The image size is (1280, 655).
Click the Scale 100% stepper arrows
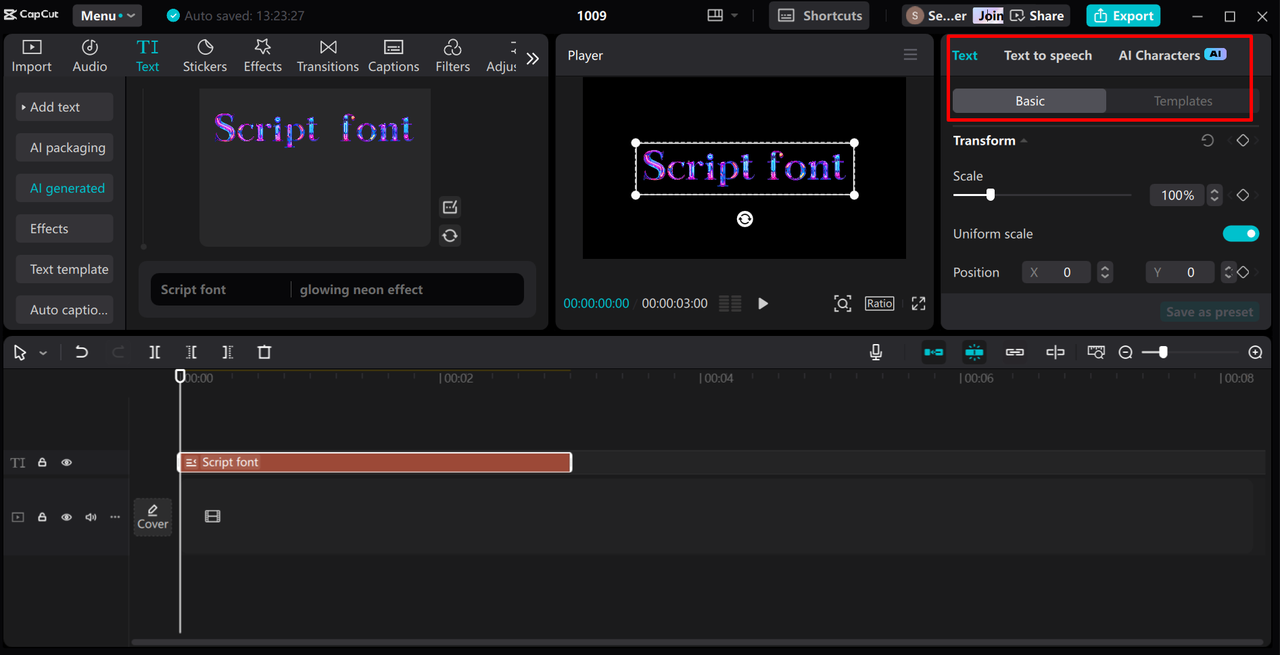[1214, 195]
